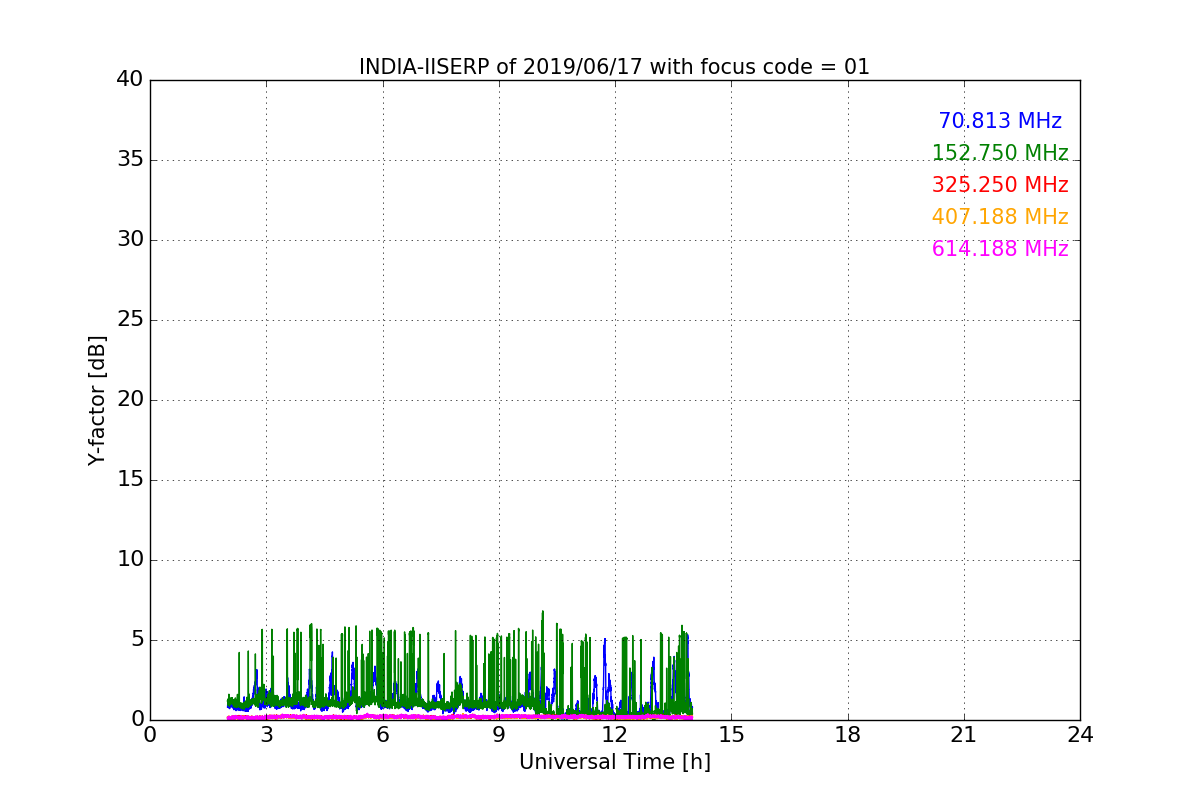Click the x-axis tick label 18
Image resolution: width=1200 pixels, height=800 pixels.
pos(848,735)
